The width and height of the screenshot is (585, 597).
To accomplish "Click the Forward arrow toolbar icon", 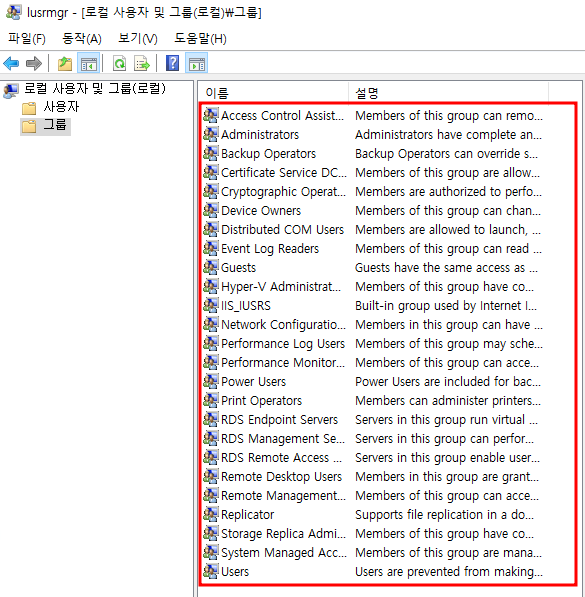I will pyautogui.click(x=34, y=63).
